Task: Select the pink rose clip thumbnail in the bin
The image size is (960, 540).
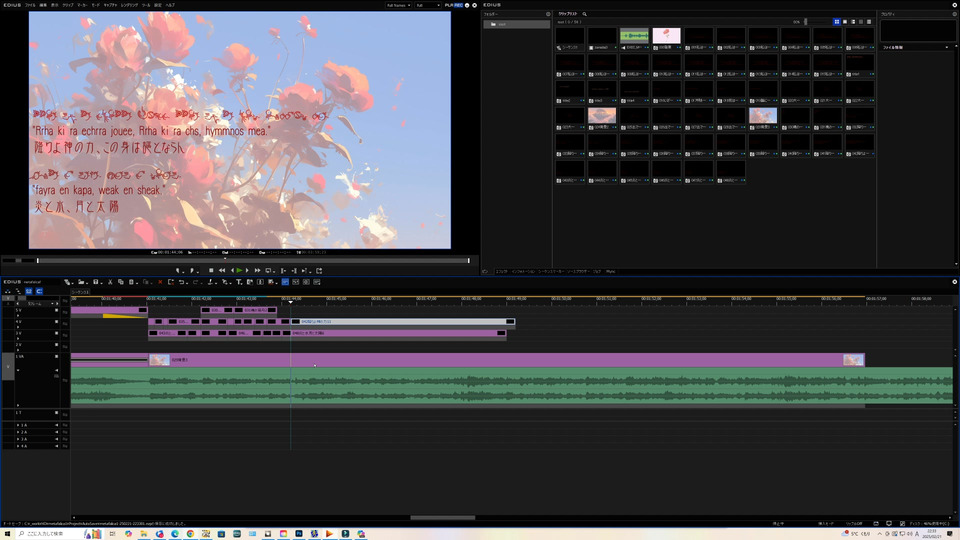Action: (666, 35)
